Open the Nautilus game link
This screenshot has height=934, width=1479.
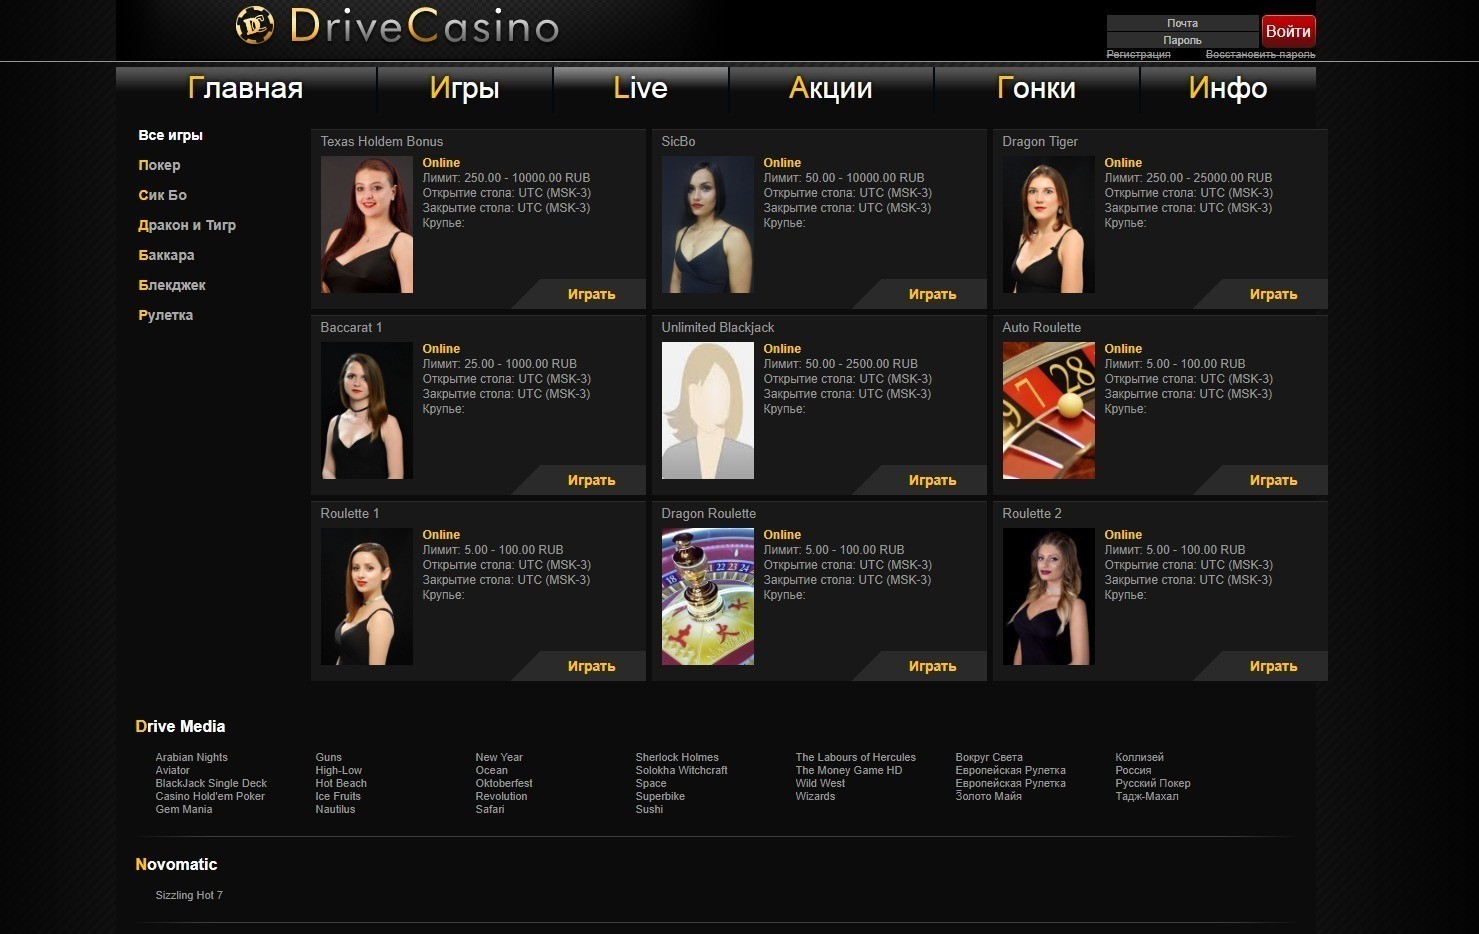(335, 809)
